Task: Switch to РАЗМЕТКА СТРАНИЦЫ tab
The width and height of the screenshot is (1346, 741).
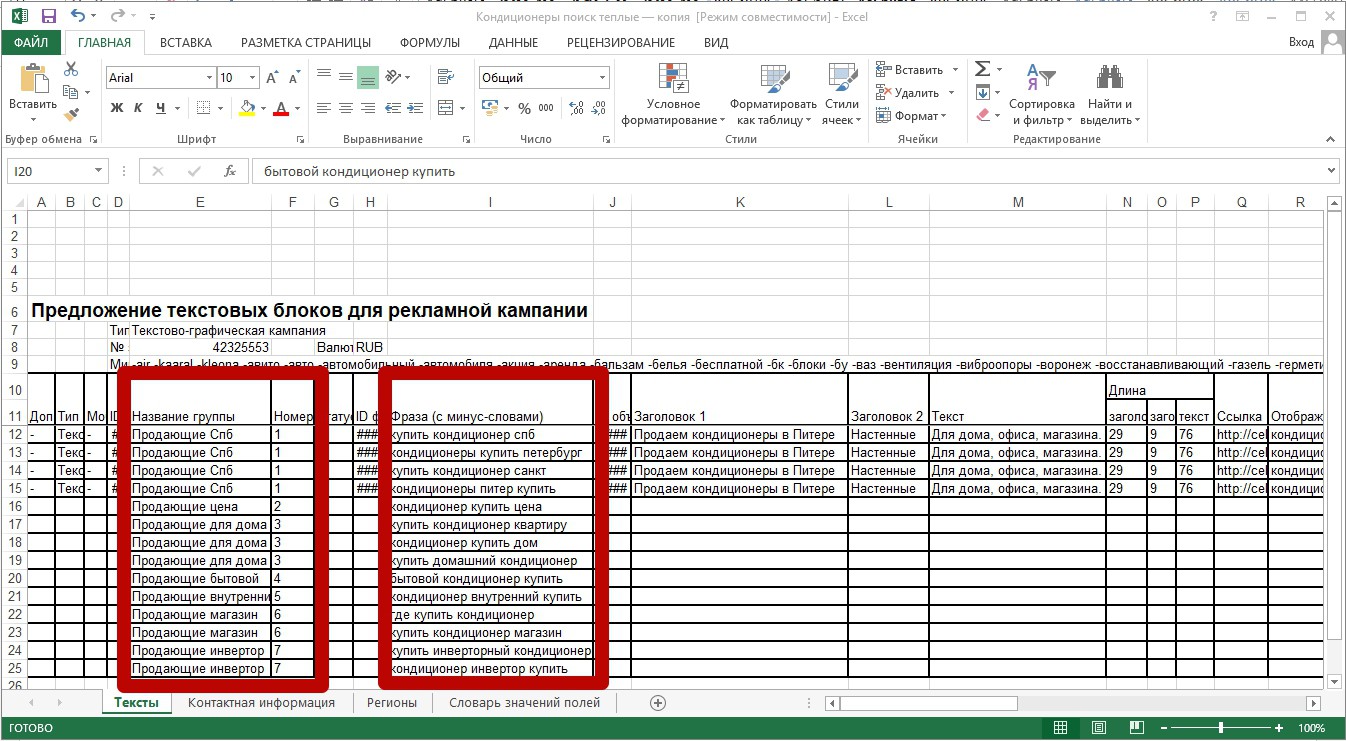Action: pyautogui.click(x=306, y=42)
